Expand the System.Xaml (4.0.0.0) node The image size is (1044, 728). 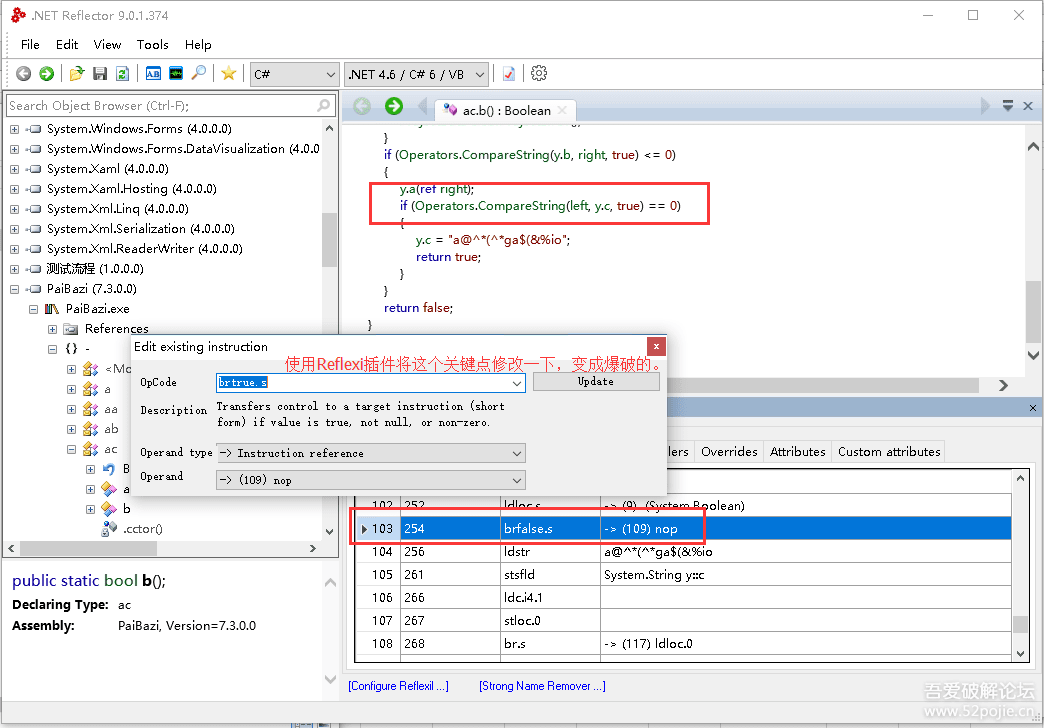click(x=15, y=169)
